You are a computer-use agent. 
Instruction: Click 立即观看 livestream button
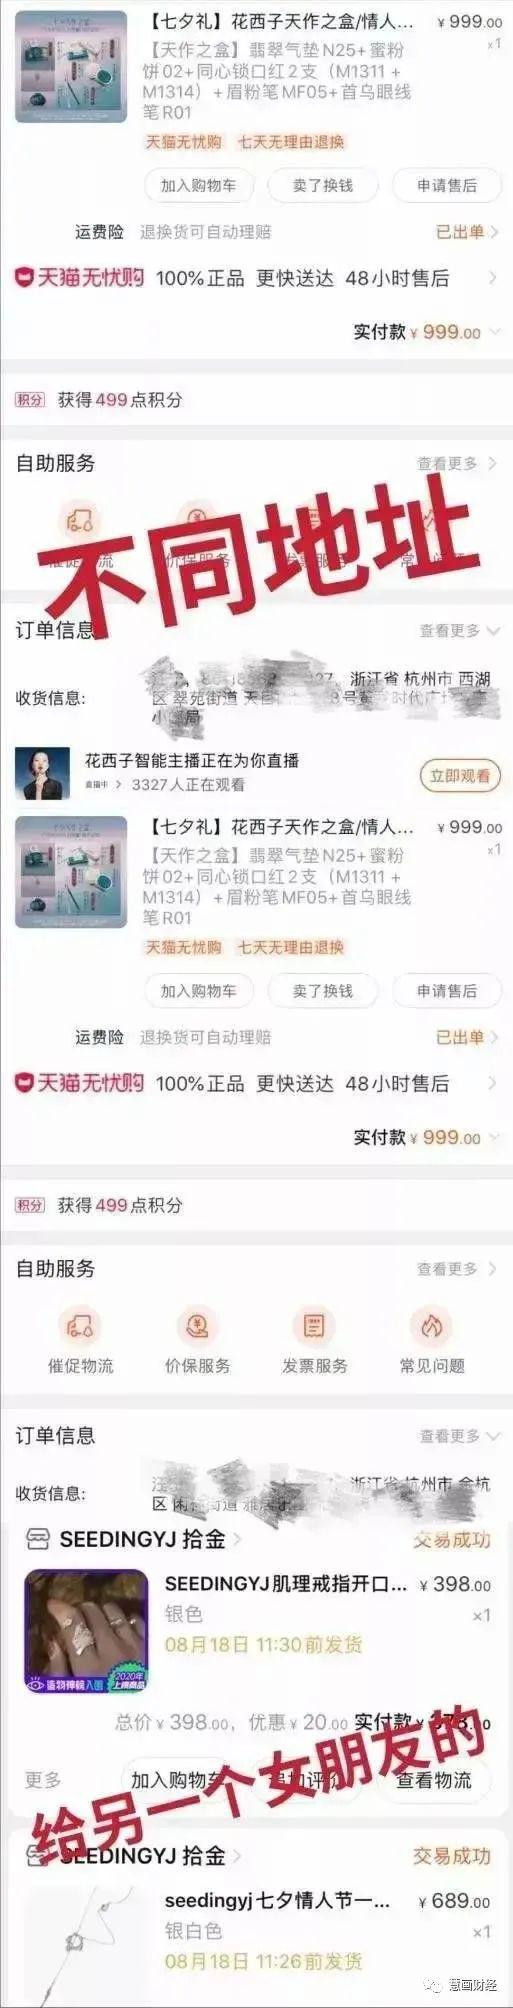point(459,776)
